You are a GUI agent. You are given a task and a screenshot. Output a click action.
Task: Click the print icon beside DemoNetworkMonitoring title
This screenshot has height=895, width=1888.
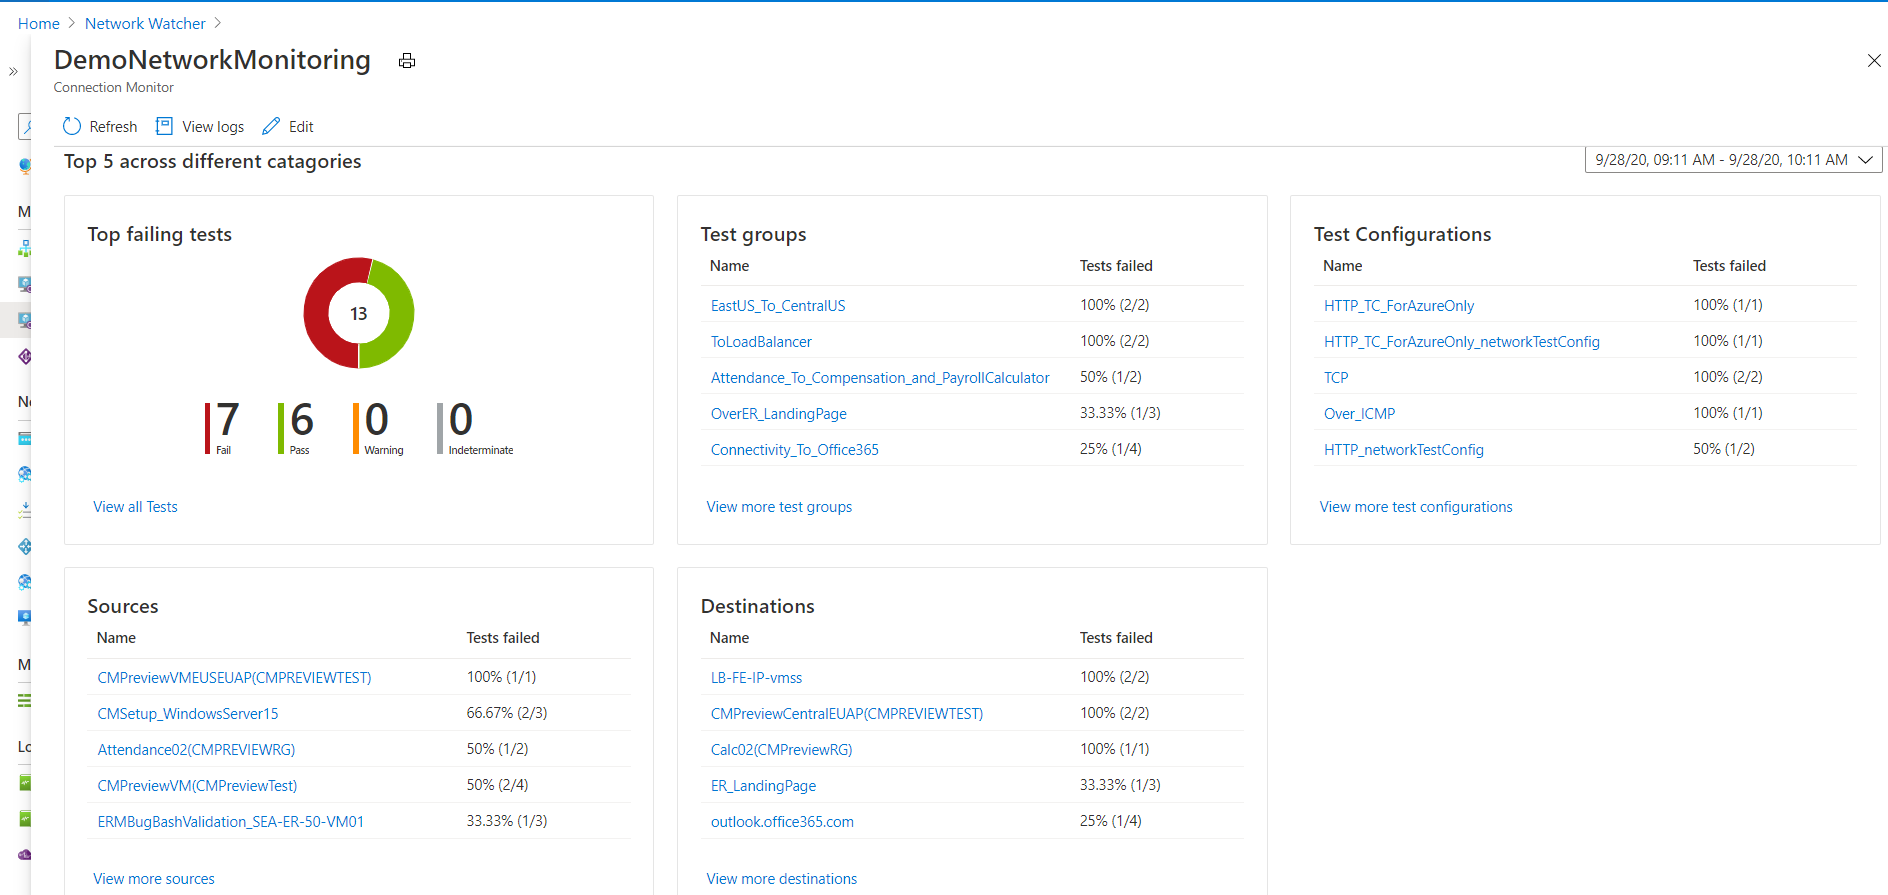coord(407,61)
